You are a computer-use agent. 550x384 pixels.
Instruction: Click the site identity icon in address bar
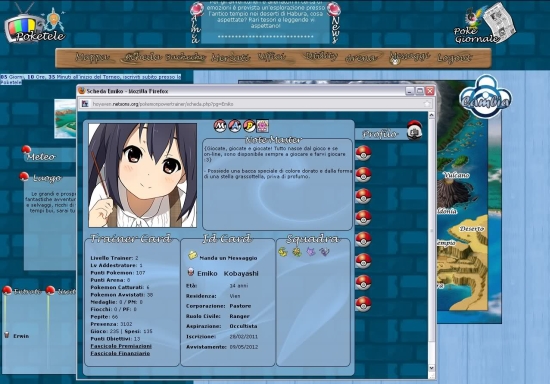pos(85,104)
